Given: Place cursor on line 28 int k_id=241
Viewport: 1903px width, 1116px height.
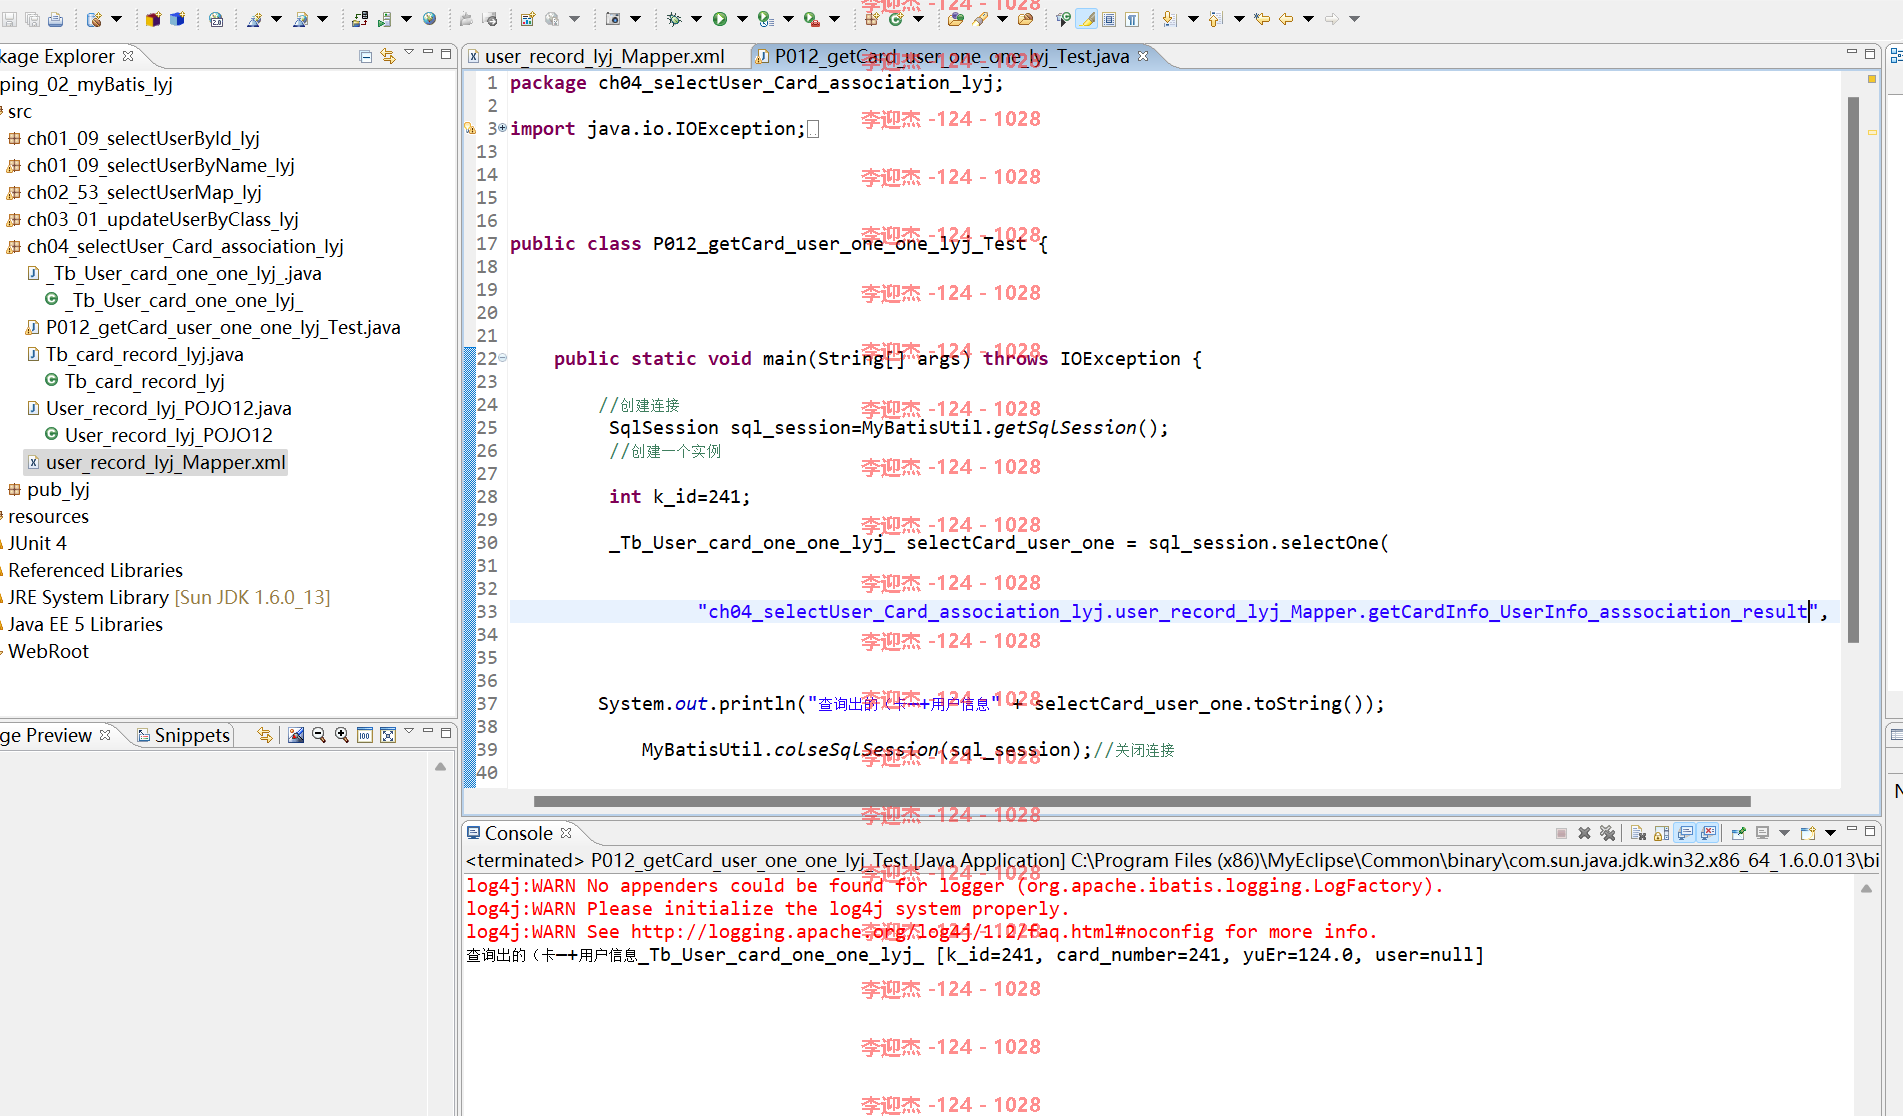Looking at the screenshot, I should 679,497.
